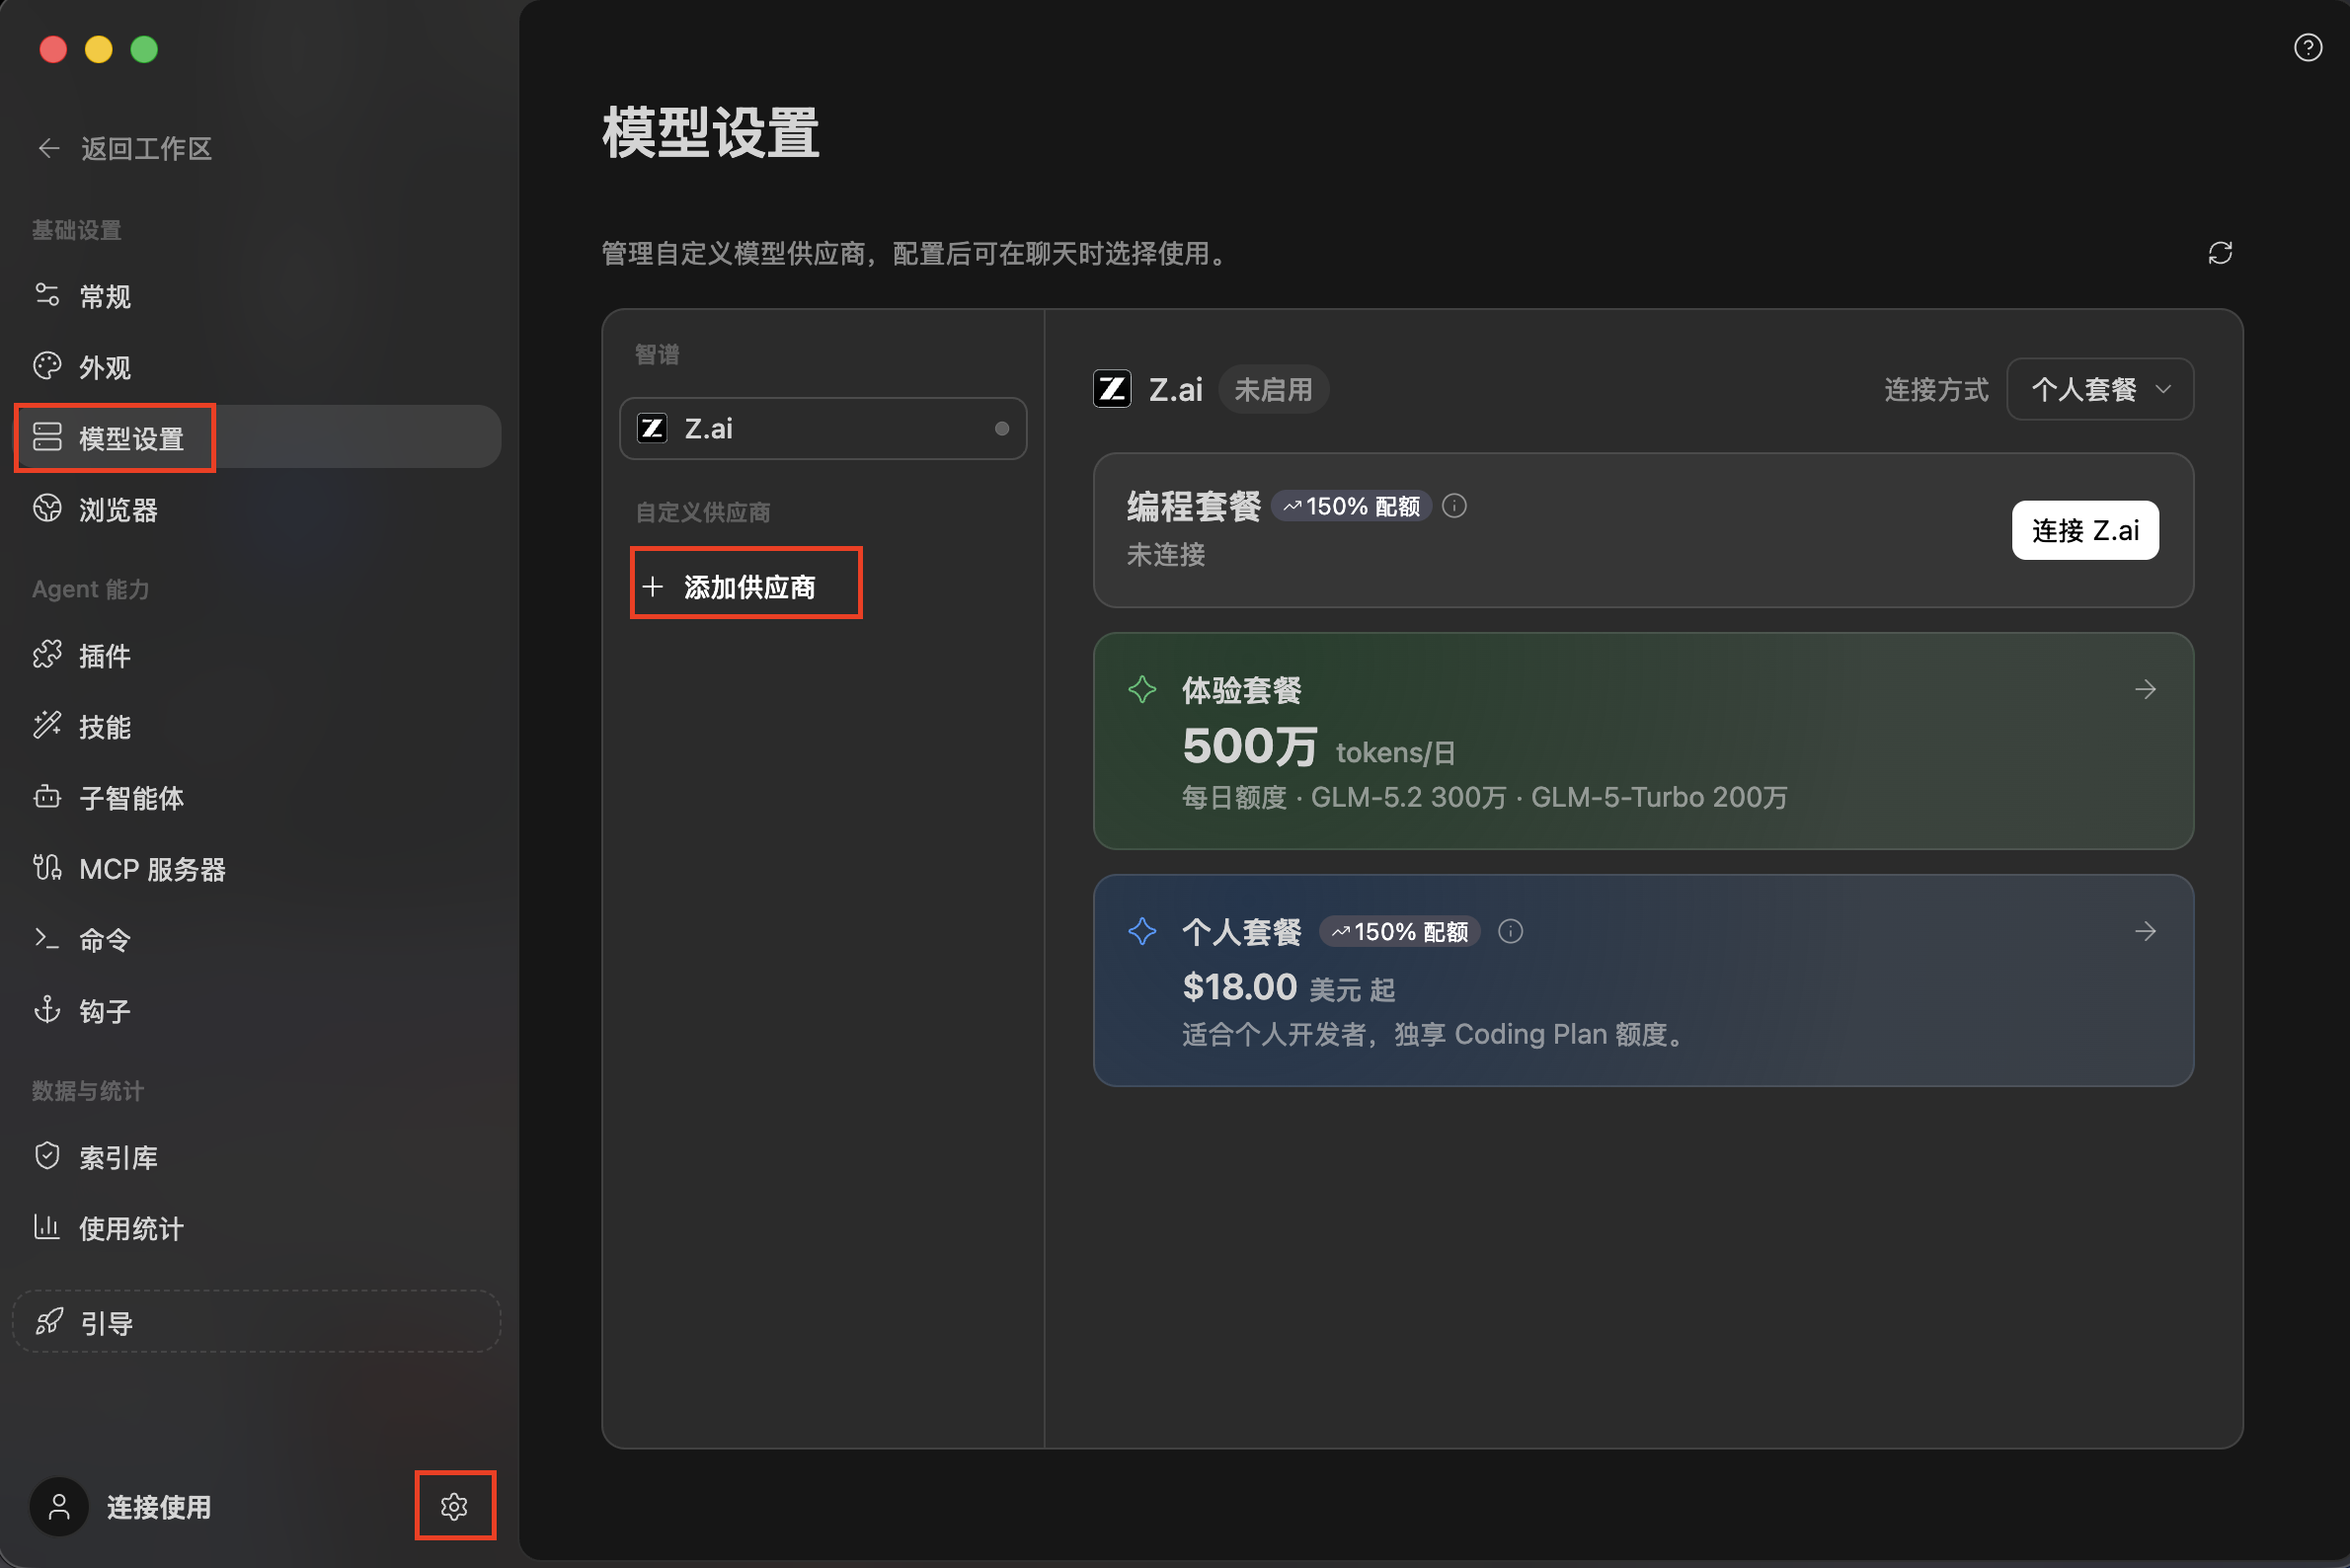Screen dimensions: 2350x1568
Task: Click 连接使用 at sidebar bottom
Action: (x=159, y=1506)
